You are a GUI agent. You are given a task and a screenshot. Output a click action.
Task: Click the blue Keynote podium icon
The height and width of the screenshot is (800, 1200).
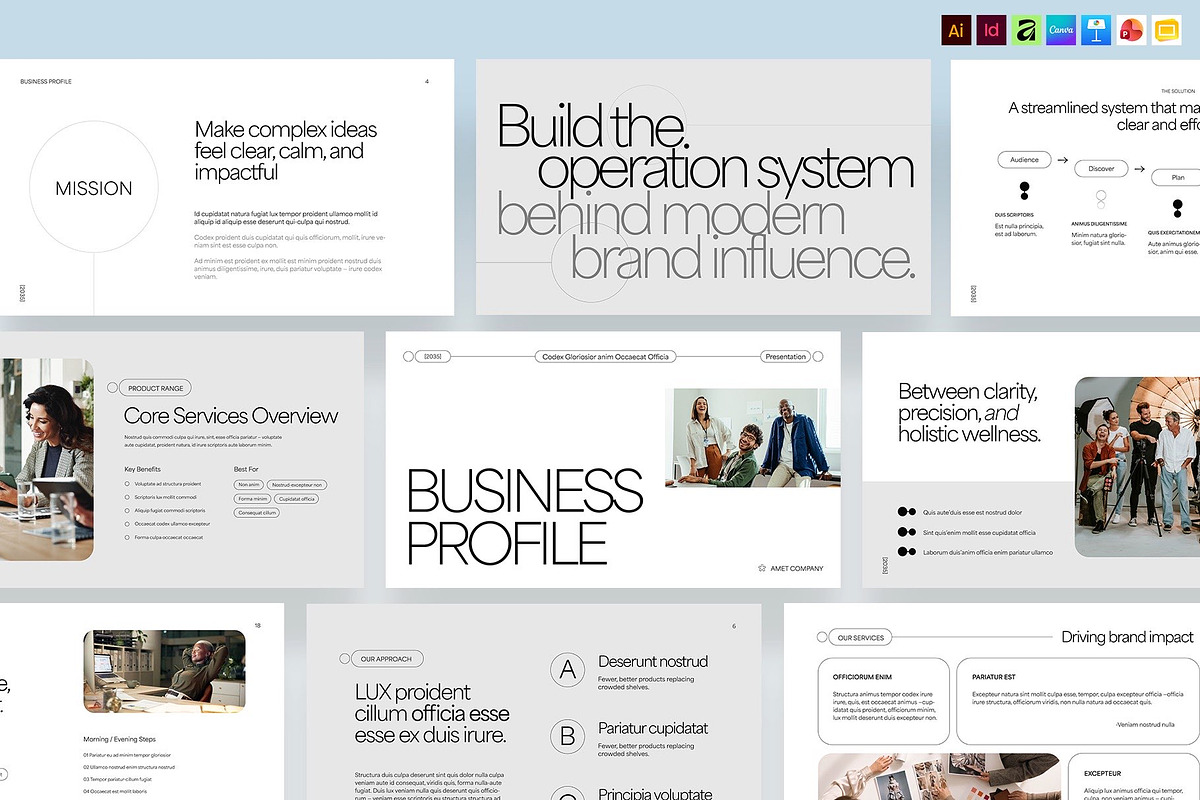point(1097,30)
